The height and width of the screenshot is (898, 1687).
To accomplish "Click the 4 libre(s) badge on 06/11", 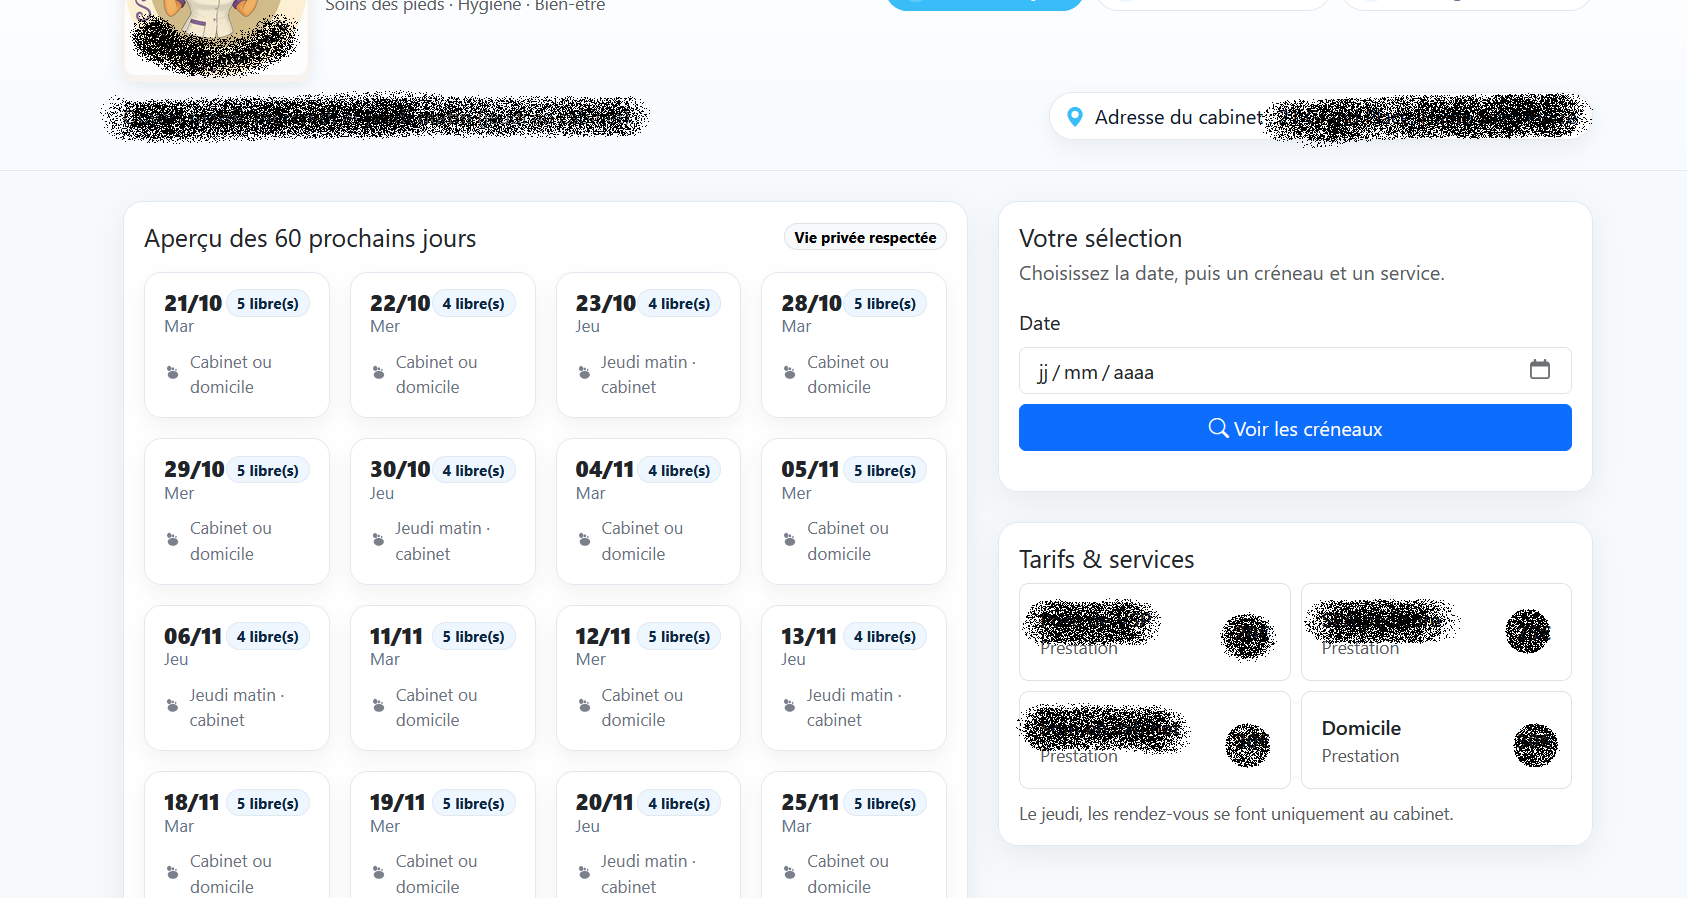I will [267, 637].
